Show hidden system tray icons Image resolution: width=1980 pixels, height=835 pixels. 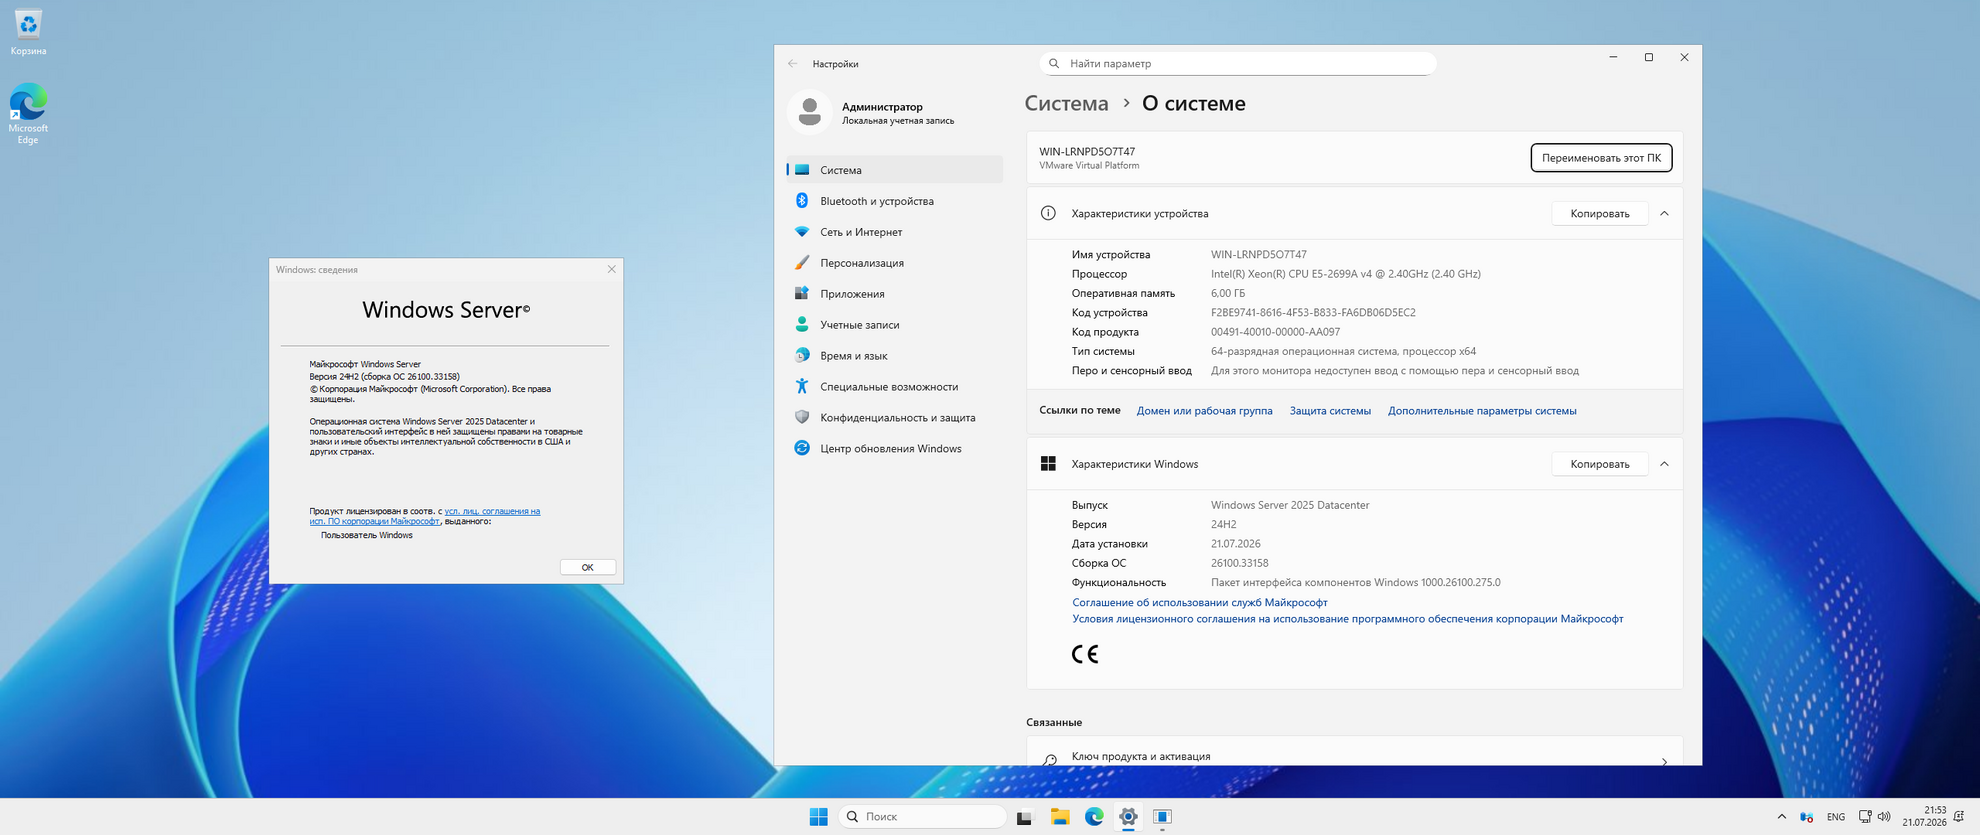tap(1781, 817)
